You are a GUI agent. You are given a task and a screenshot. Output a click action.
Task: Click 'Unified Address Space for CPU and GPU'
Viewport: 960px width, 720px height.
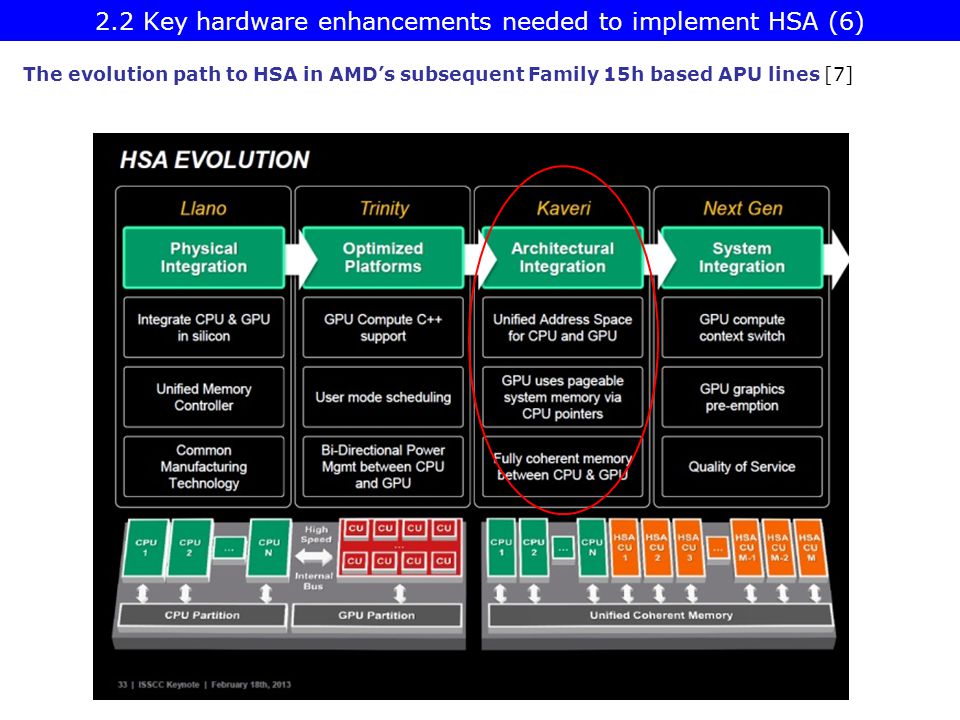pos(563,328)
